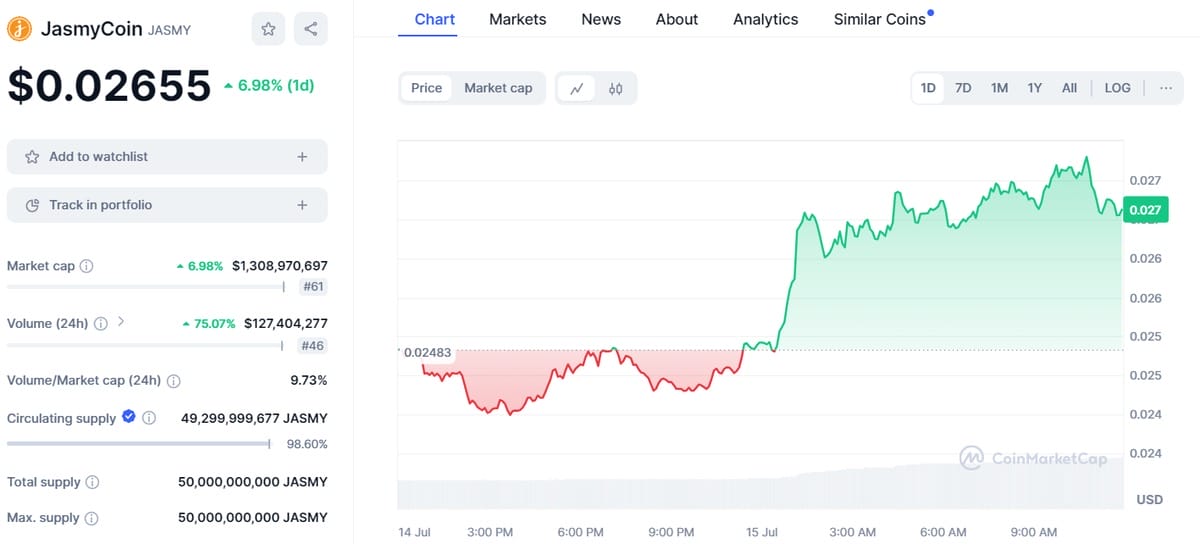Select Market cap chart mode

point(498,88)
